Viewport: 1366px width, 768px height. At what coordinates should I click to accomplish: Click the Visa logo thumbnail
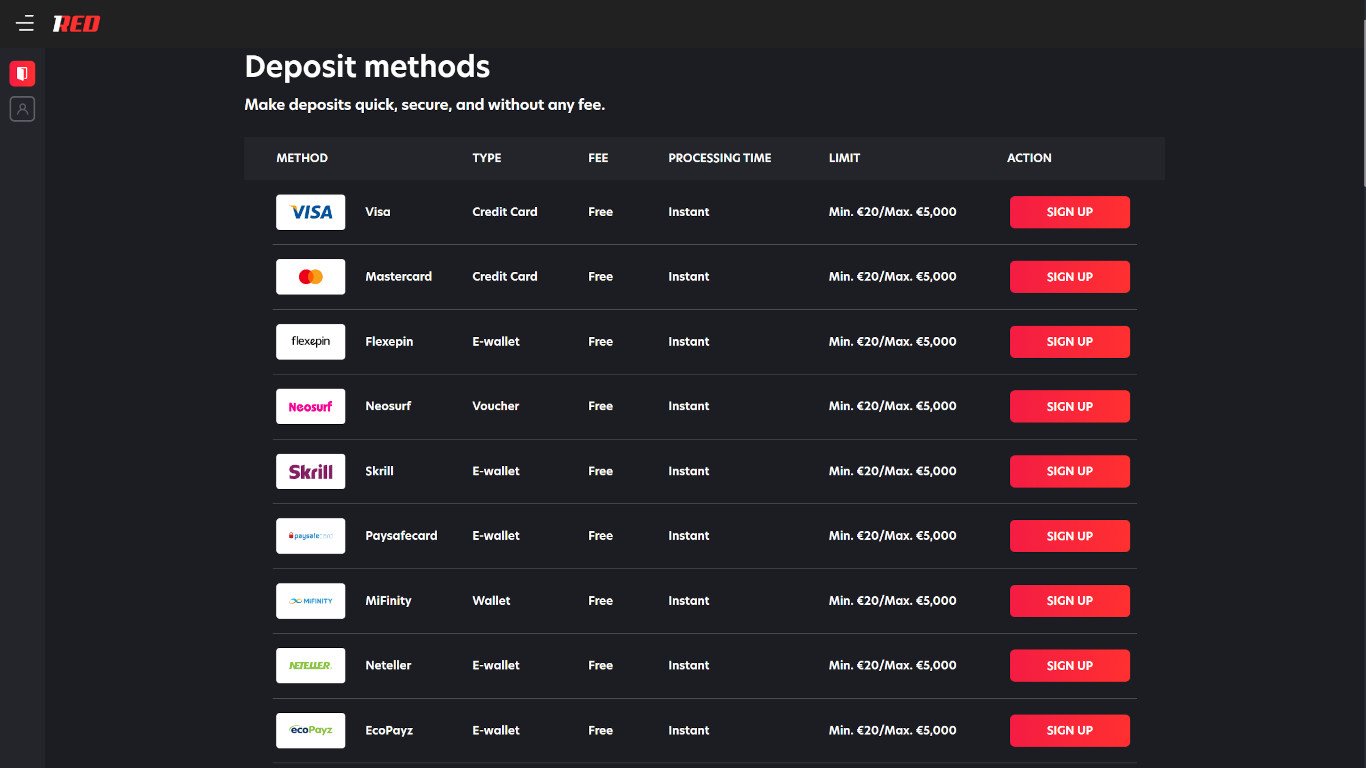coord(311,212)
